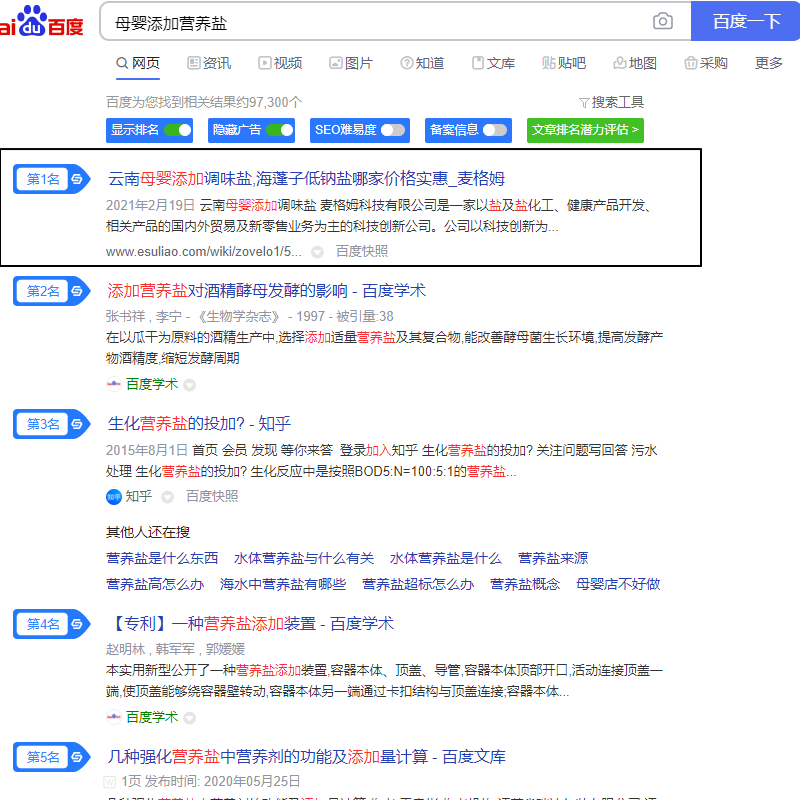Open the 知道 tab

[422, 63]
